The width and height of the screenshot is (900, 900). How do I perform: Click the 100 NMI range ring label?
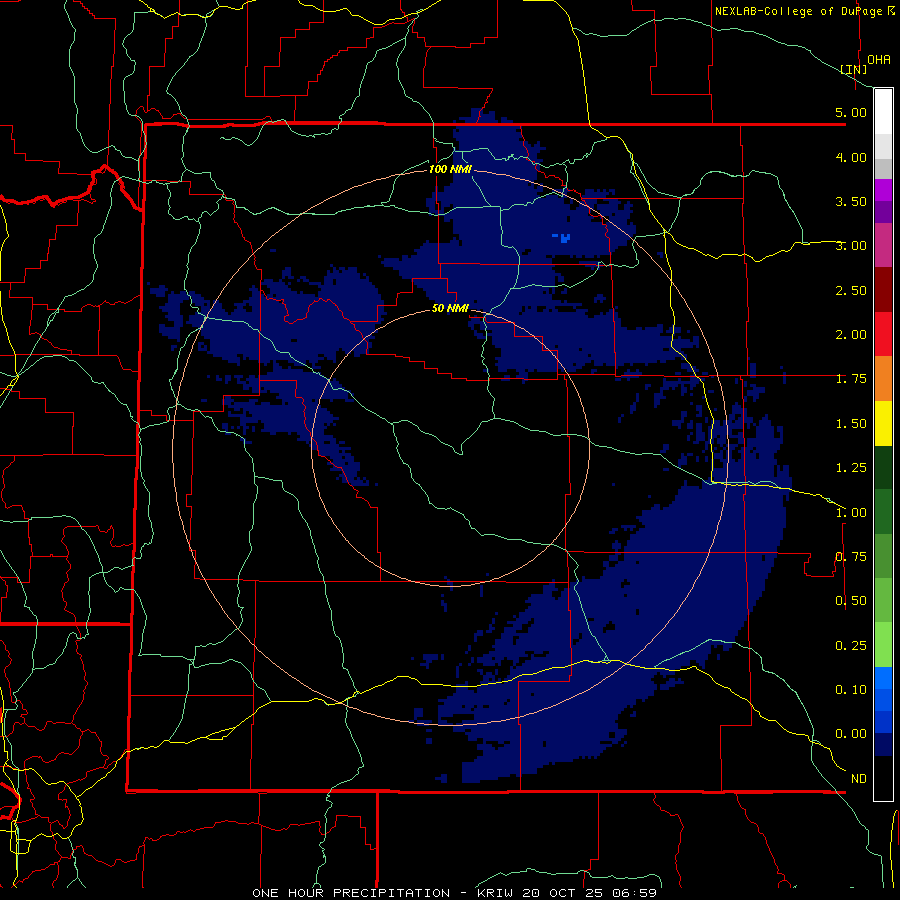coord(450,169)
